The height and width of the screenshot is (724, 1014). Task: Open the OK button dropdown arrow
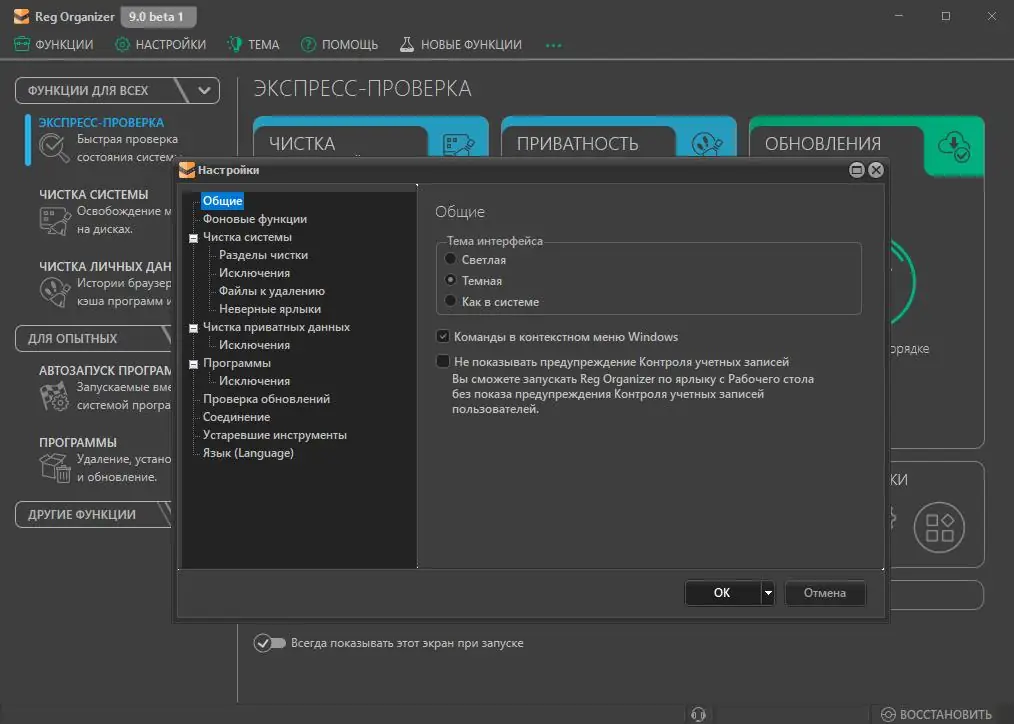pyautogui.click(x=768, y=593)
